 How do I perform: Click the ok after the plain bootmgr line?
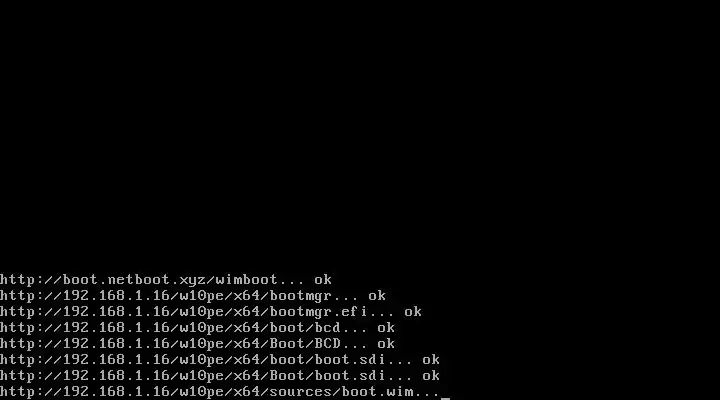[x=377, y=296]
